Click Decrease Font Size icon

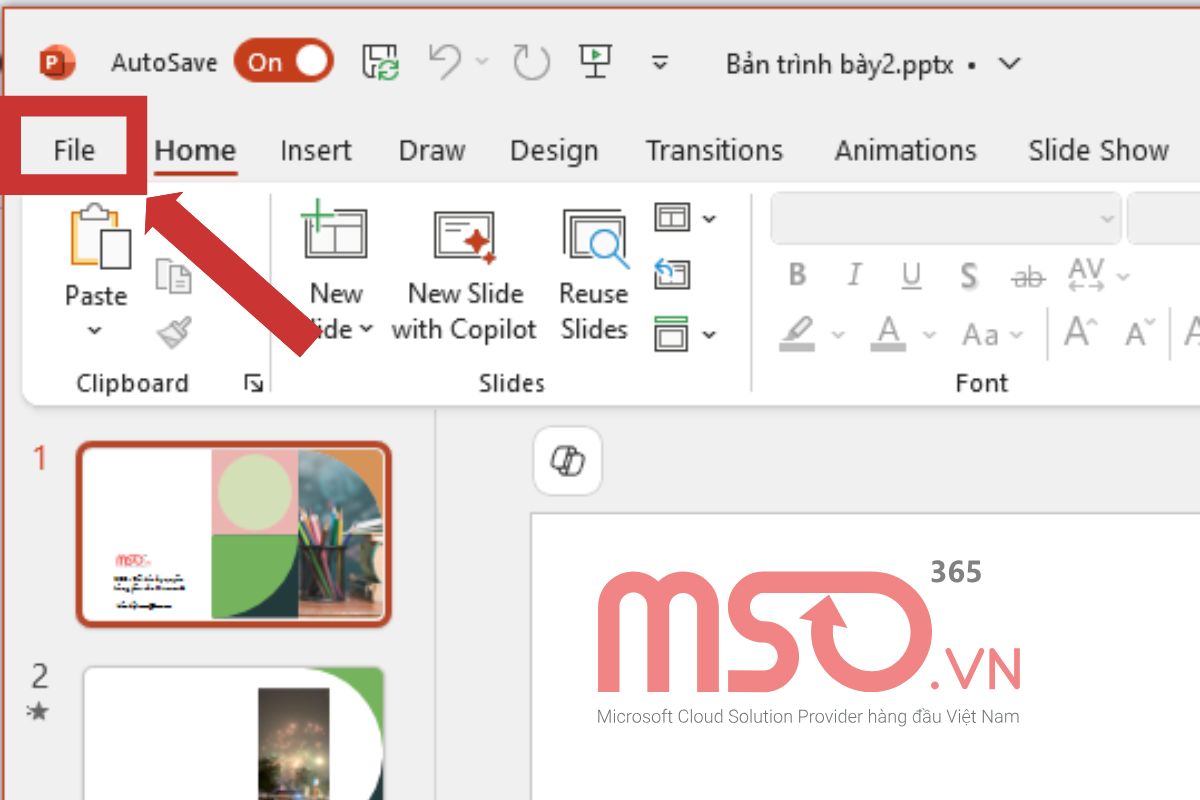[1140, 333]
